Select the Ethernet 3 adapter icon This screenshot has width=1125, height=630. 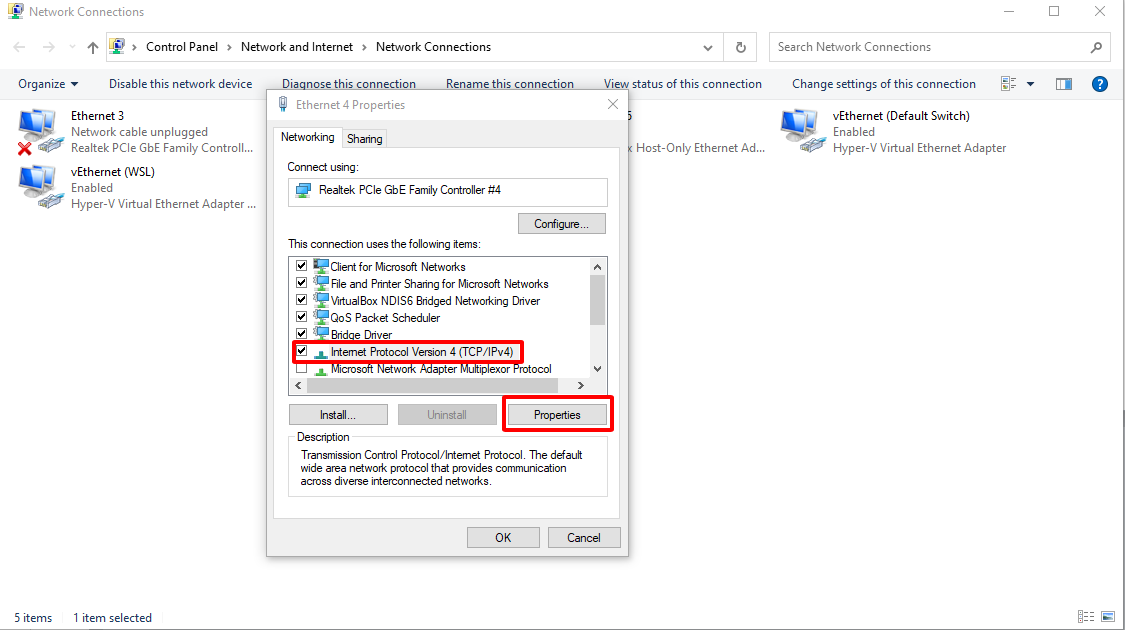(39, 132)
